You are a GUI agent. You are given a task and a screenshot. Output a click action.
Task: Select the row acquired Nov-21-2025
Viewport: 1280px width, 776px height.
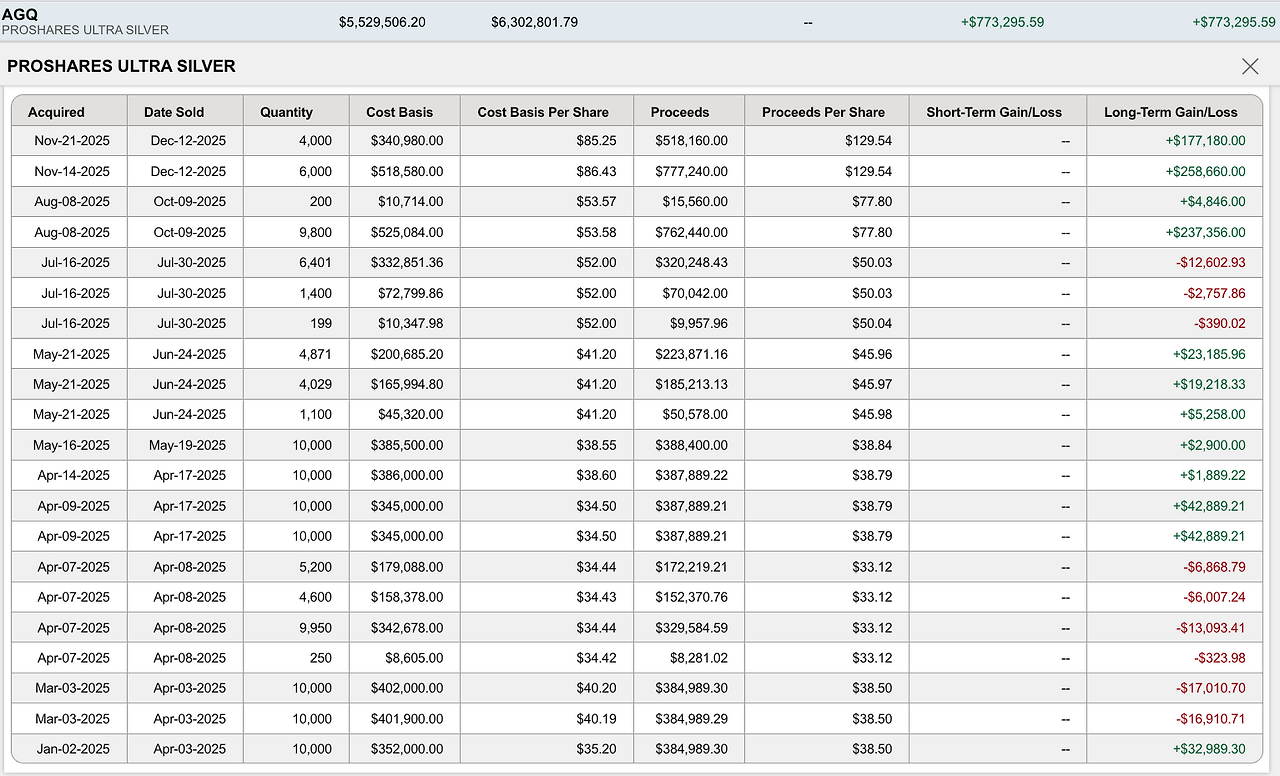coord(67,141)
